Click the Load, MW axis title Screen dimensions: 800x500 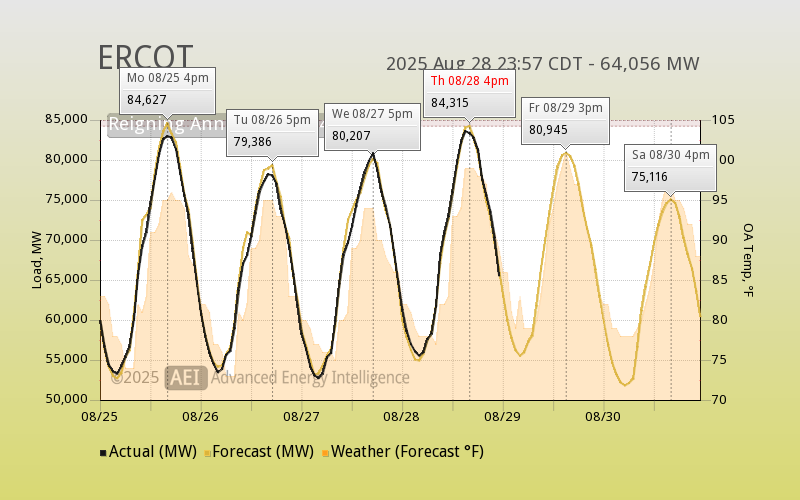click(37, 260)
